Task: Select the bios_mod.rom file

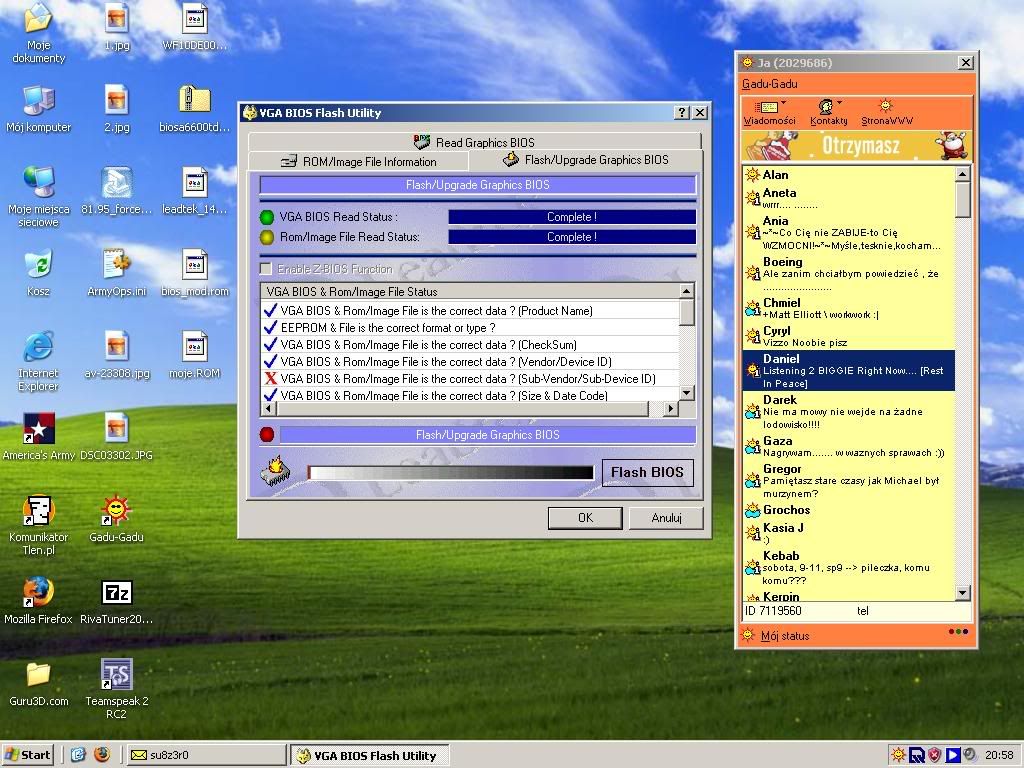Action: click(195, 272)
